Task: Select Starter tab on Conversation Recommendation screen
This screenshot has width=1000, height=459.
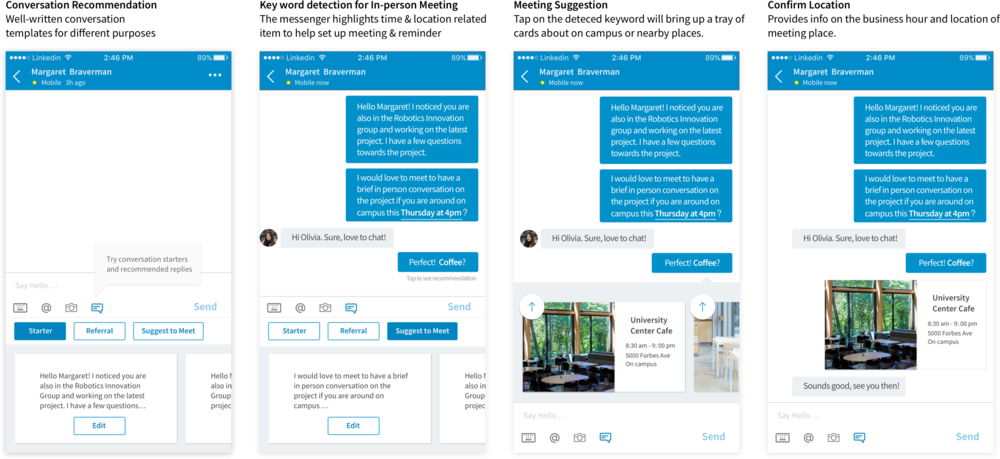Action: pyautogui.click(x=40, y=331)
